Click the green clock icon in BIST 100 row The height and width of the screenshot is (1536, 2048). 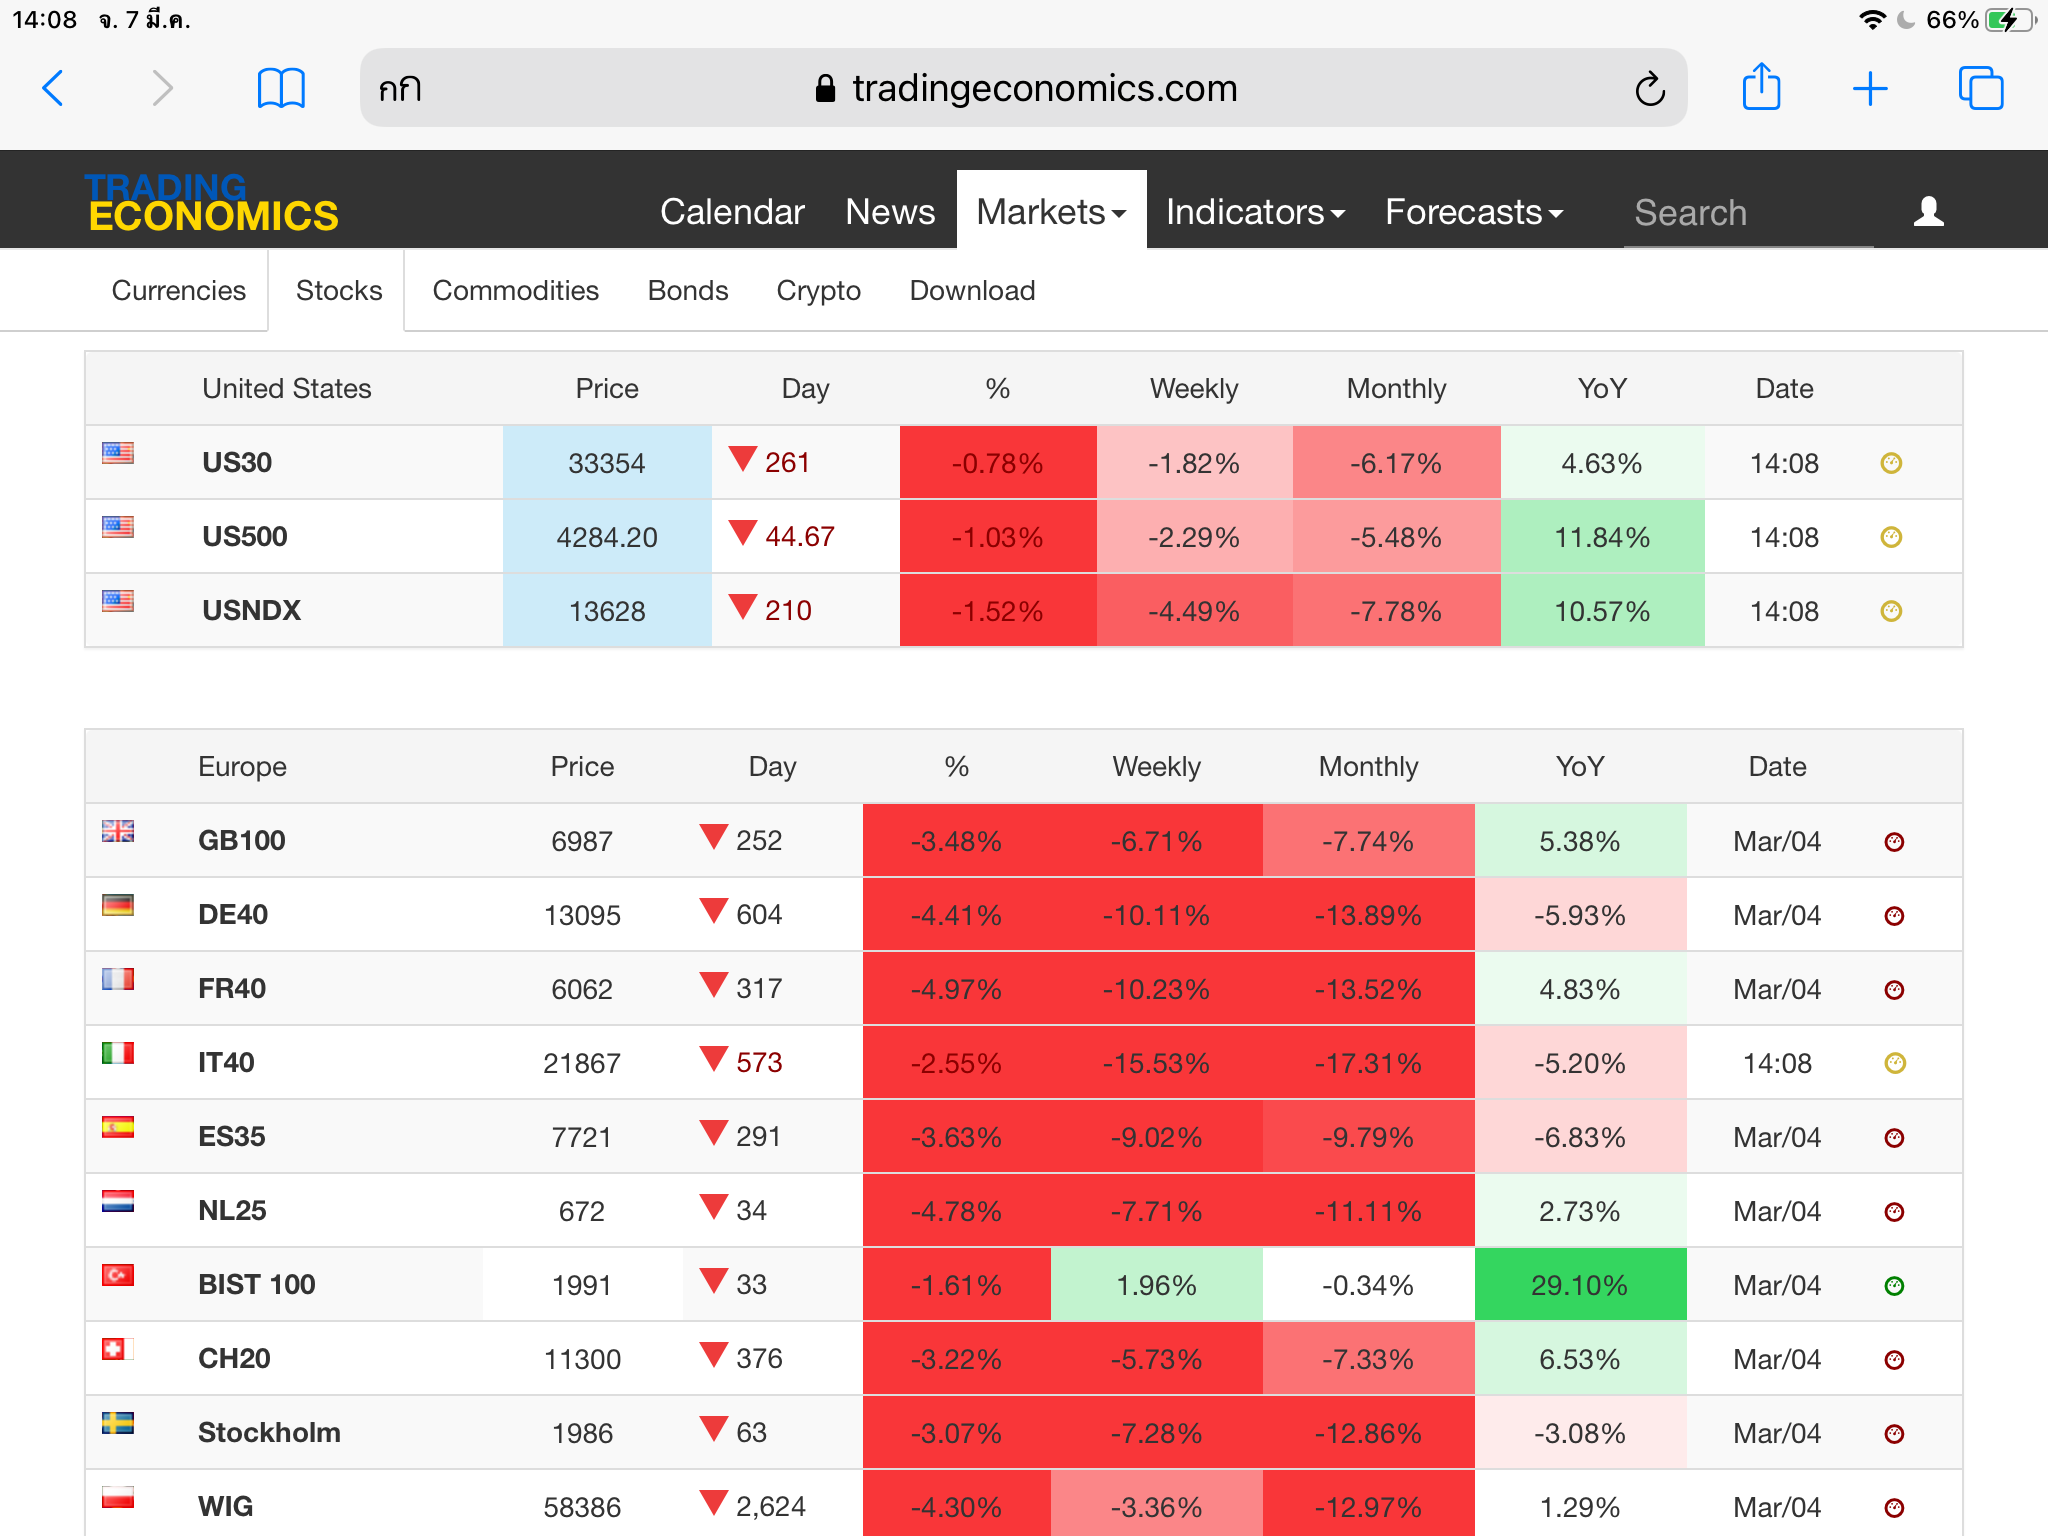[1893, 1286]
